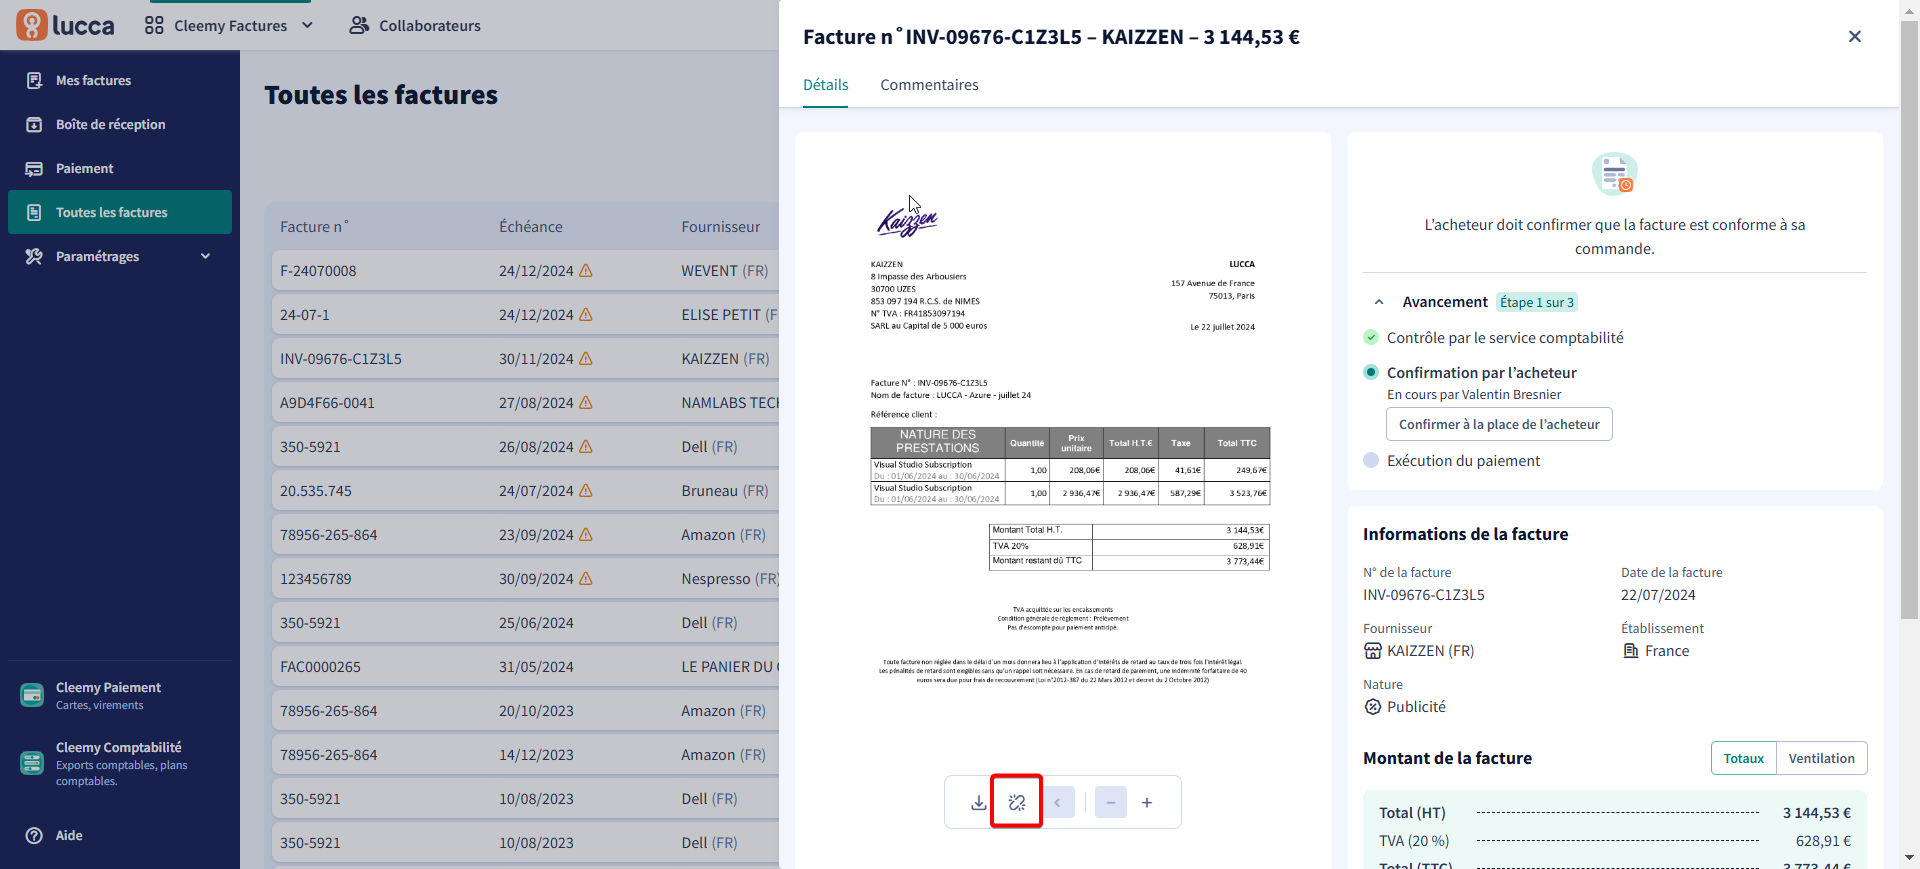Image resolution: width=1920 pixels, height=869 pixels.
Task: Open invoice 24-07-1 row
Action: coord(525,315)
